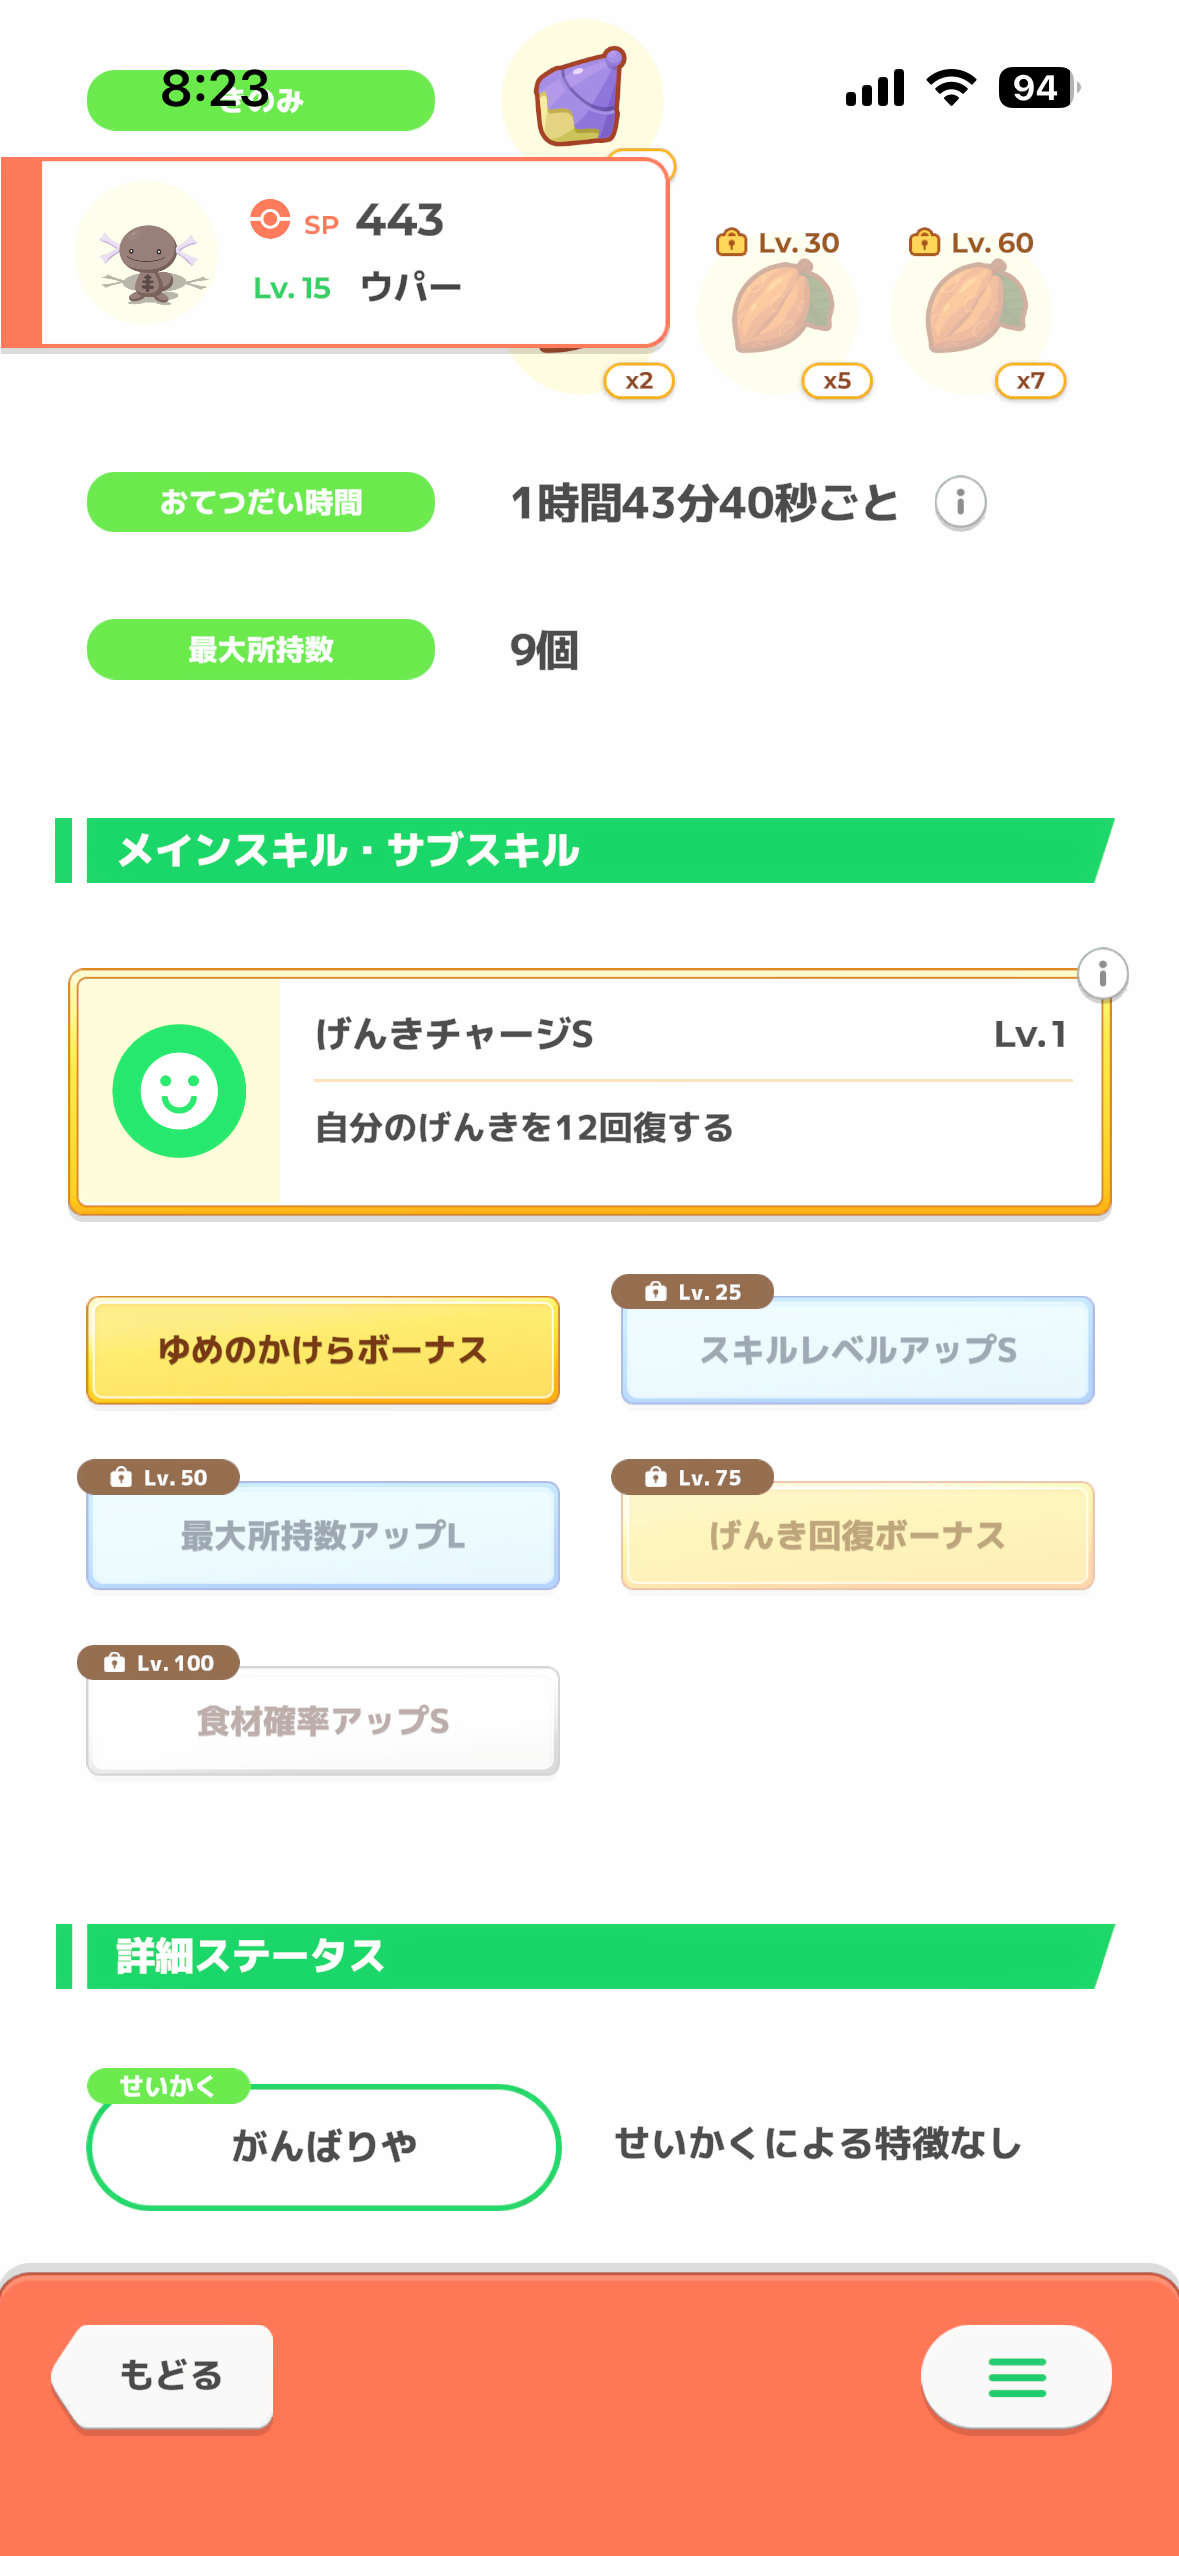Open main skill info icon
The height and width of the screenshot is (2556, 1179).
[x=1102, y=974]
